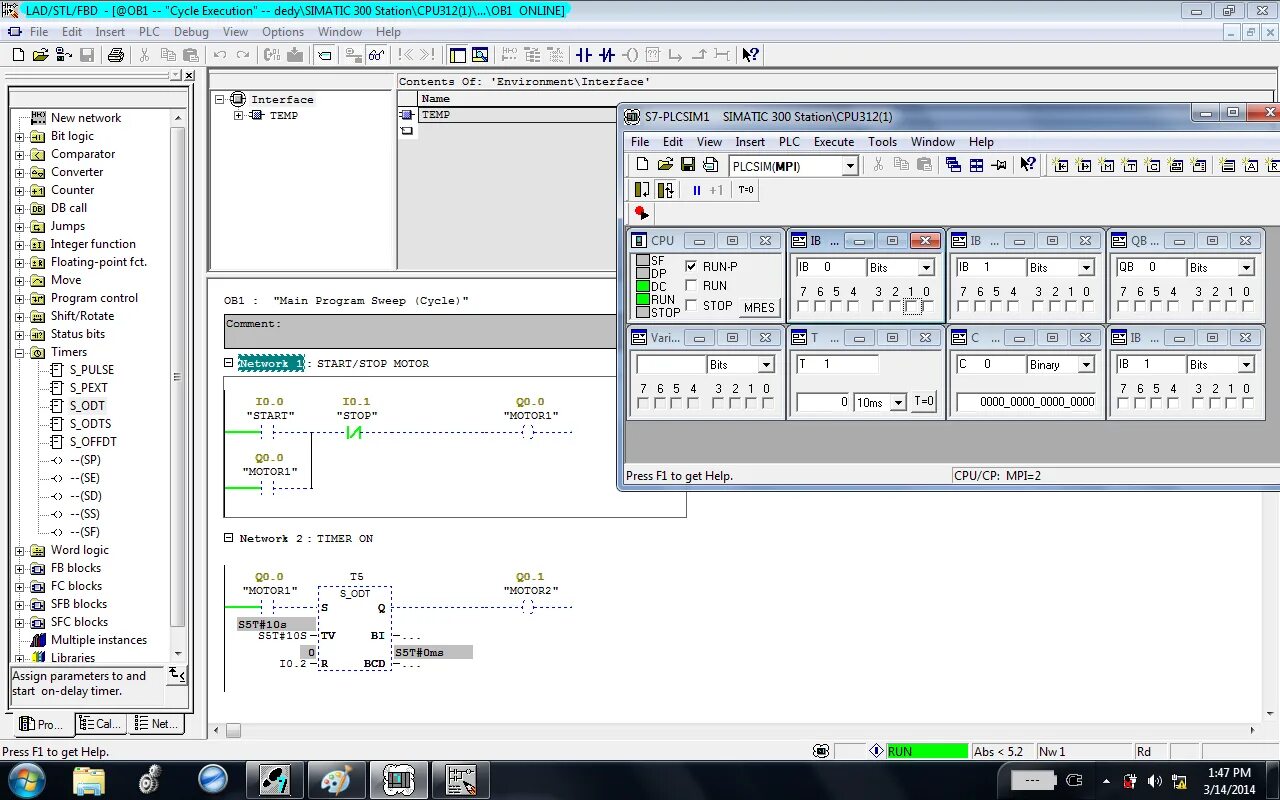Check the RUN-P mode checkbox
The image size is (1280, 800).
[x=691, y=266]
